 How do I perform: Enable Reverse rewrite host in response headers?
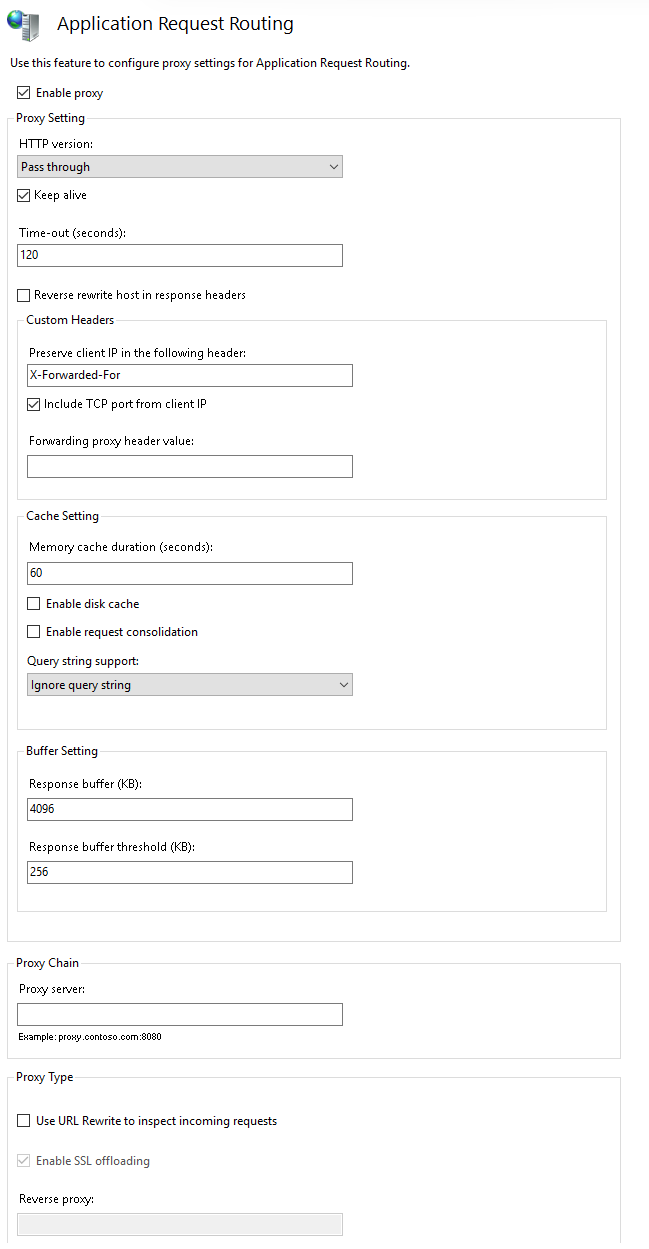25,295
